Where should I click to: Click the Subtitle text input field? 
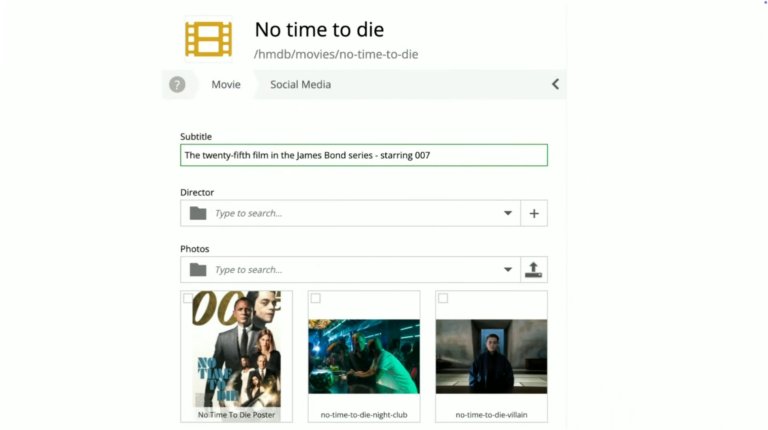pos(363,155)
